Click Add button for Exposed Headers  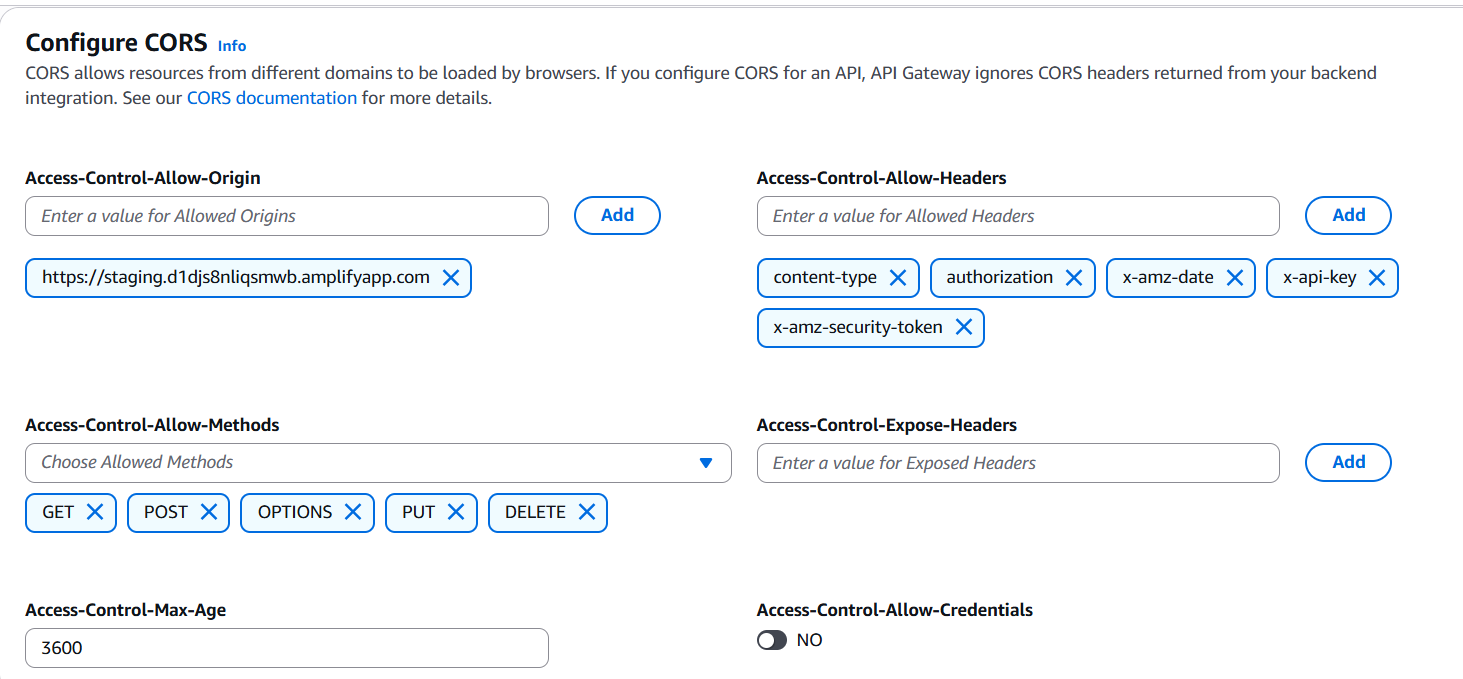pos(1348,462)
